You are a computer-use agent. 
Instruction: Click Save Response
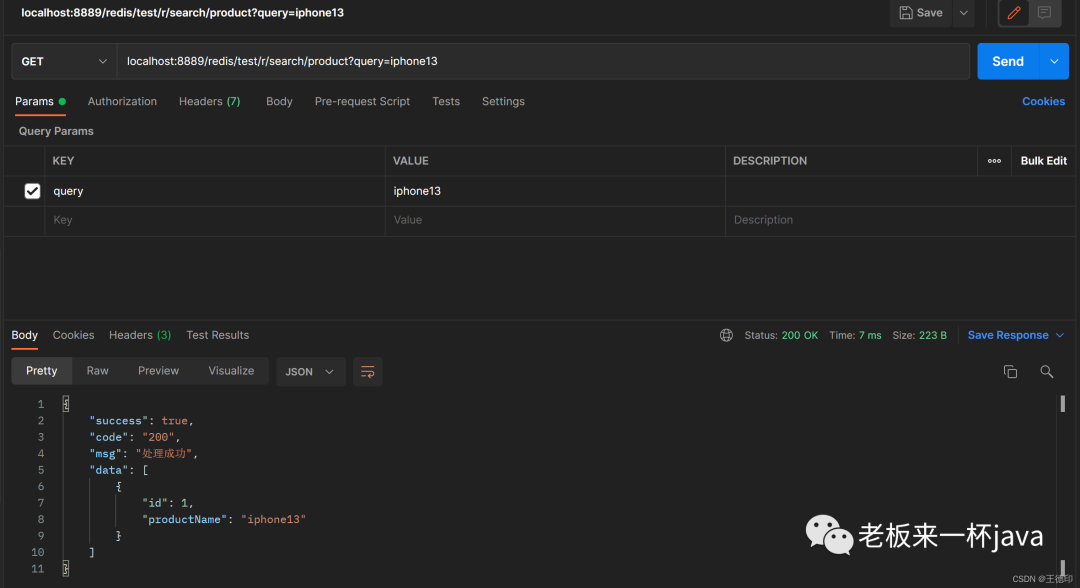coord(1008,335)
